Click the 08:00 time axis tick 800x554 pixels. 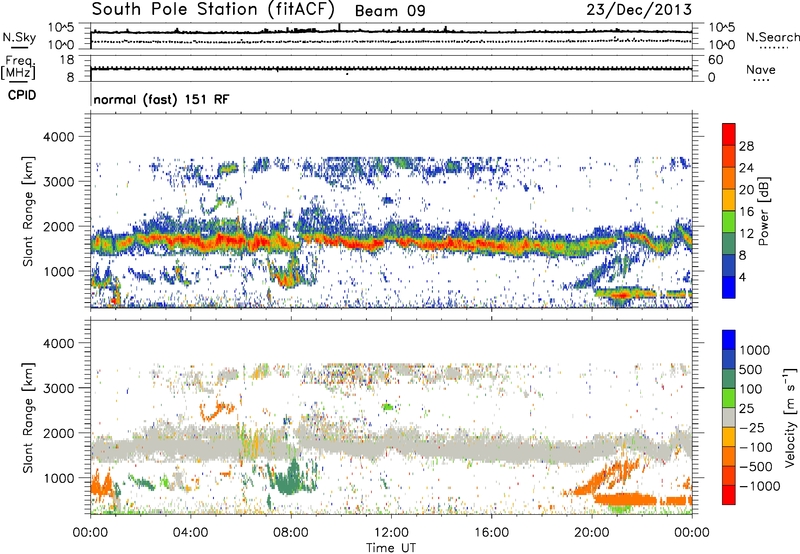click(290, 533)
